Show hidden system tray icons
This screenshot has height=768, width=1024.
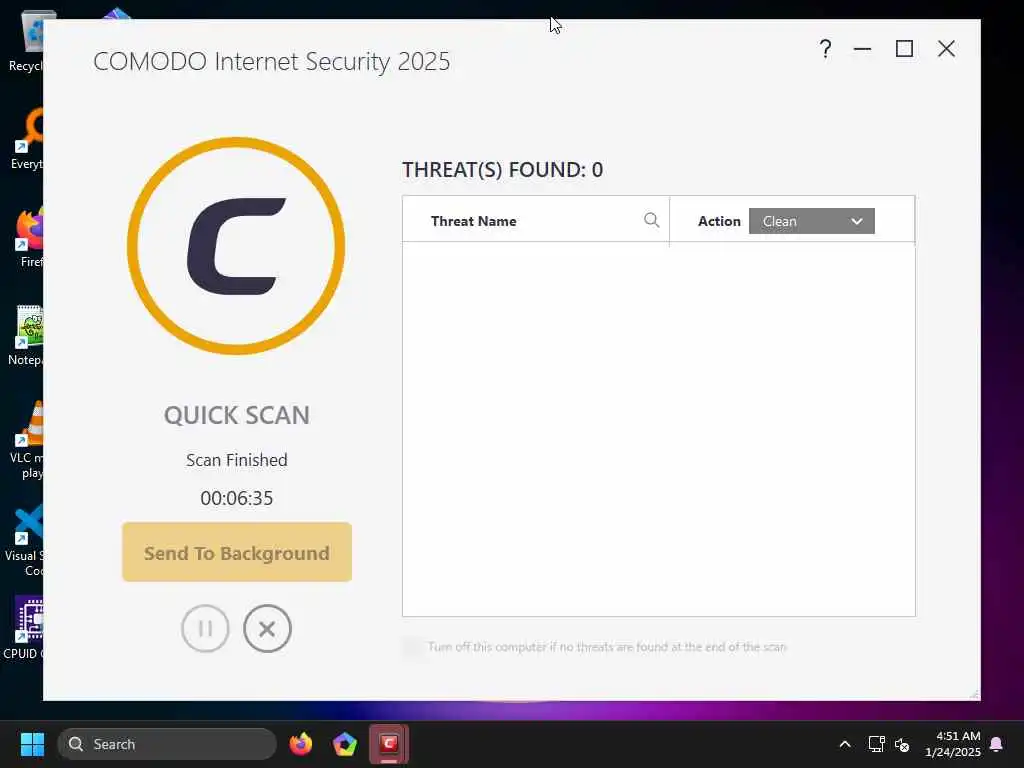point(844,744)
